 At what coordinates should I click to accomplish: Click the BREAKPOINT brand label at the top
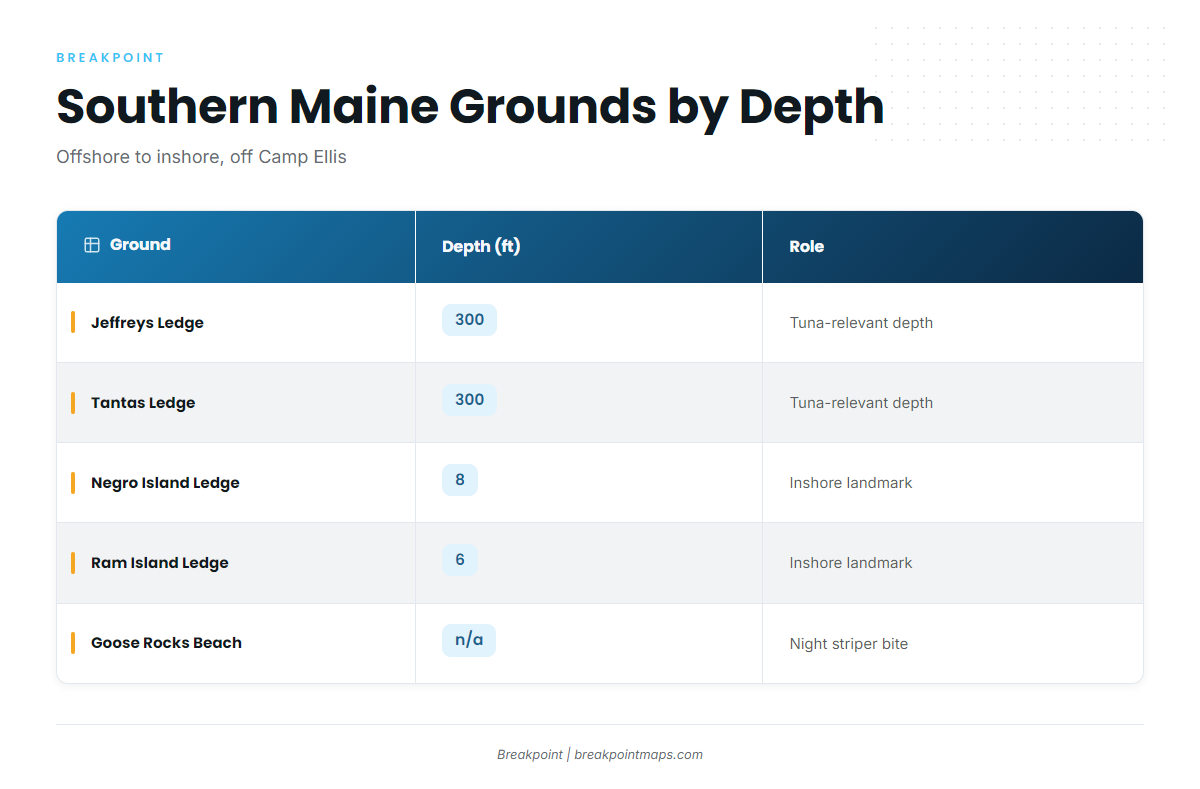110,58
